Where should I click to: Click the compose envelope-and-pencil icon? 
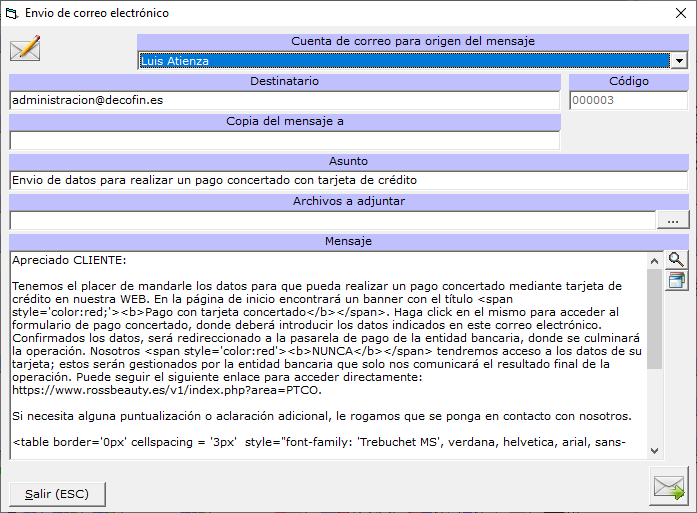pos(24,48)
